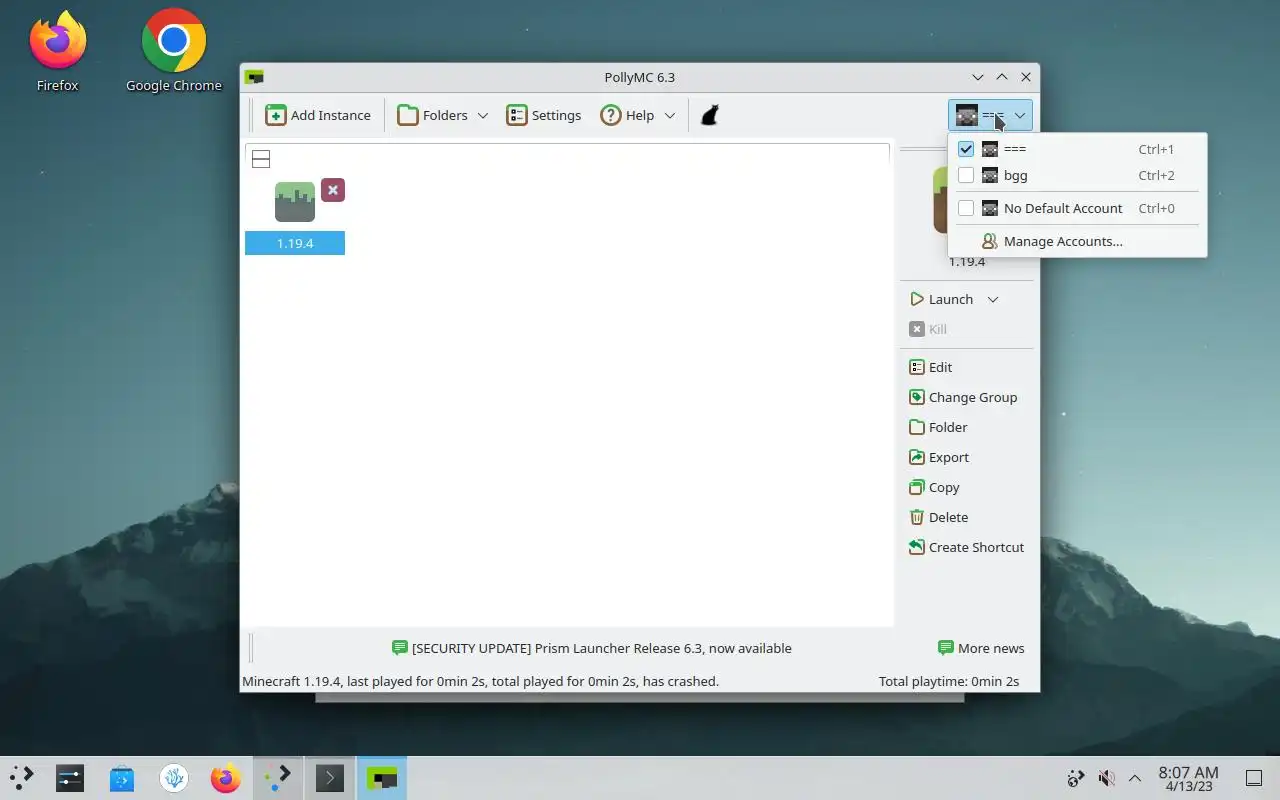Collapse the instance group header
The width and height of the screenshot is (1280, 800).
pyautogui.click(x=261, y=159)
